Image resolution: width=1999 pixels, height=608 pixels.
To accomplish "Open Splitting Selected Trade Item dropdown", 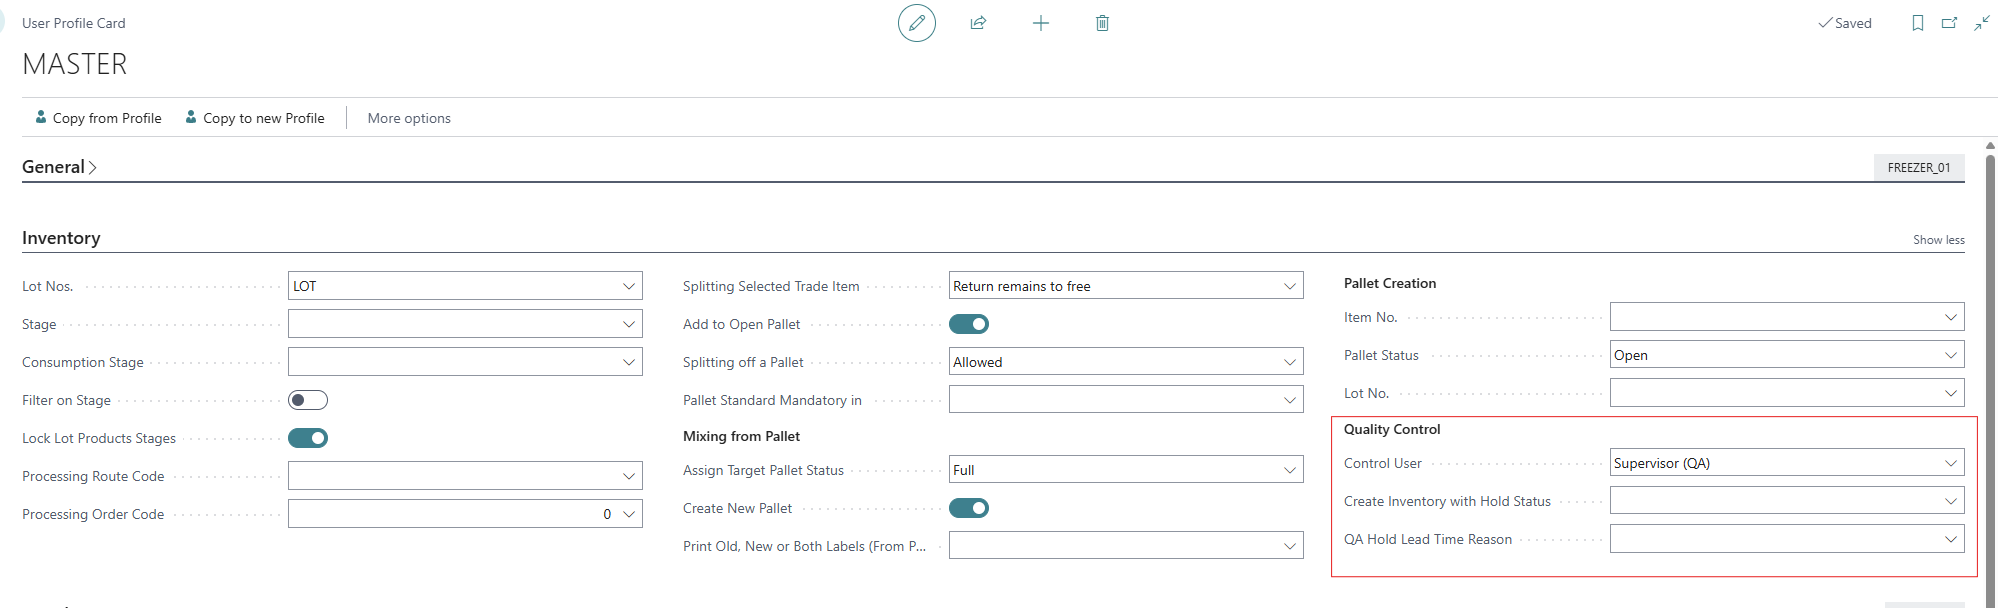I will (1289, 286).
